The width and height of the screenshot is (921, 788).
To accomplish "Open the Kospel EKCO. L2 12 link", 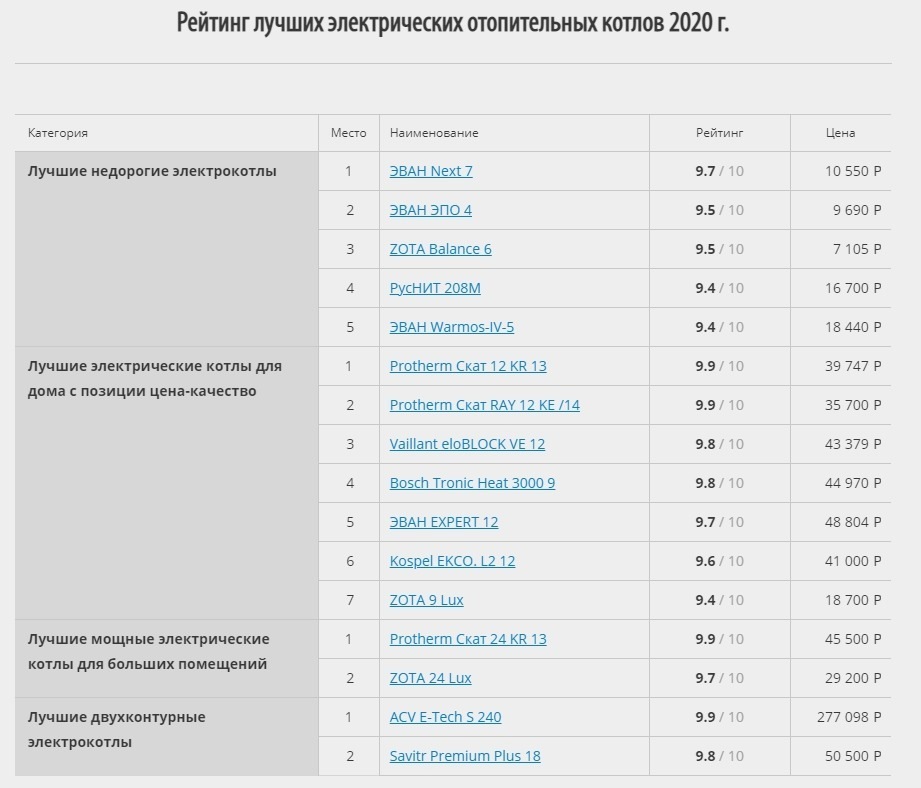I will tap(452, 561).
